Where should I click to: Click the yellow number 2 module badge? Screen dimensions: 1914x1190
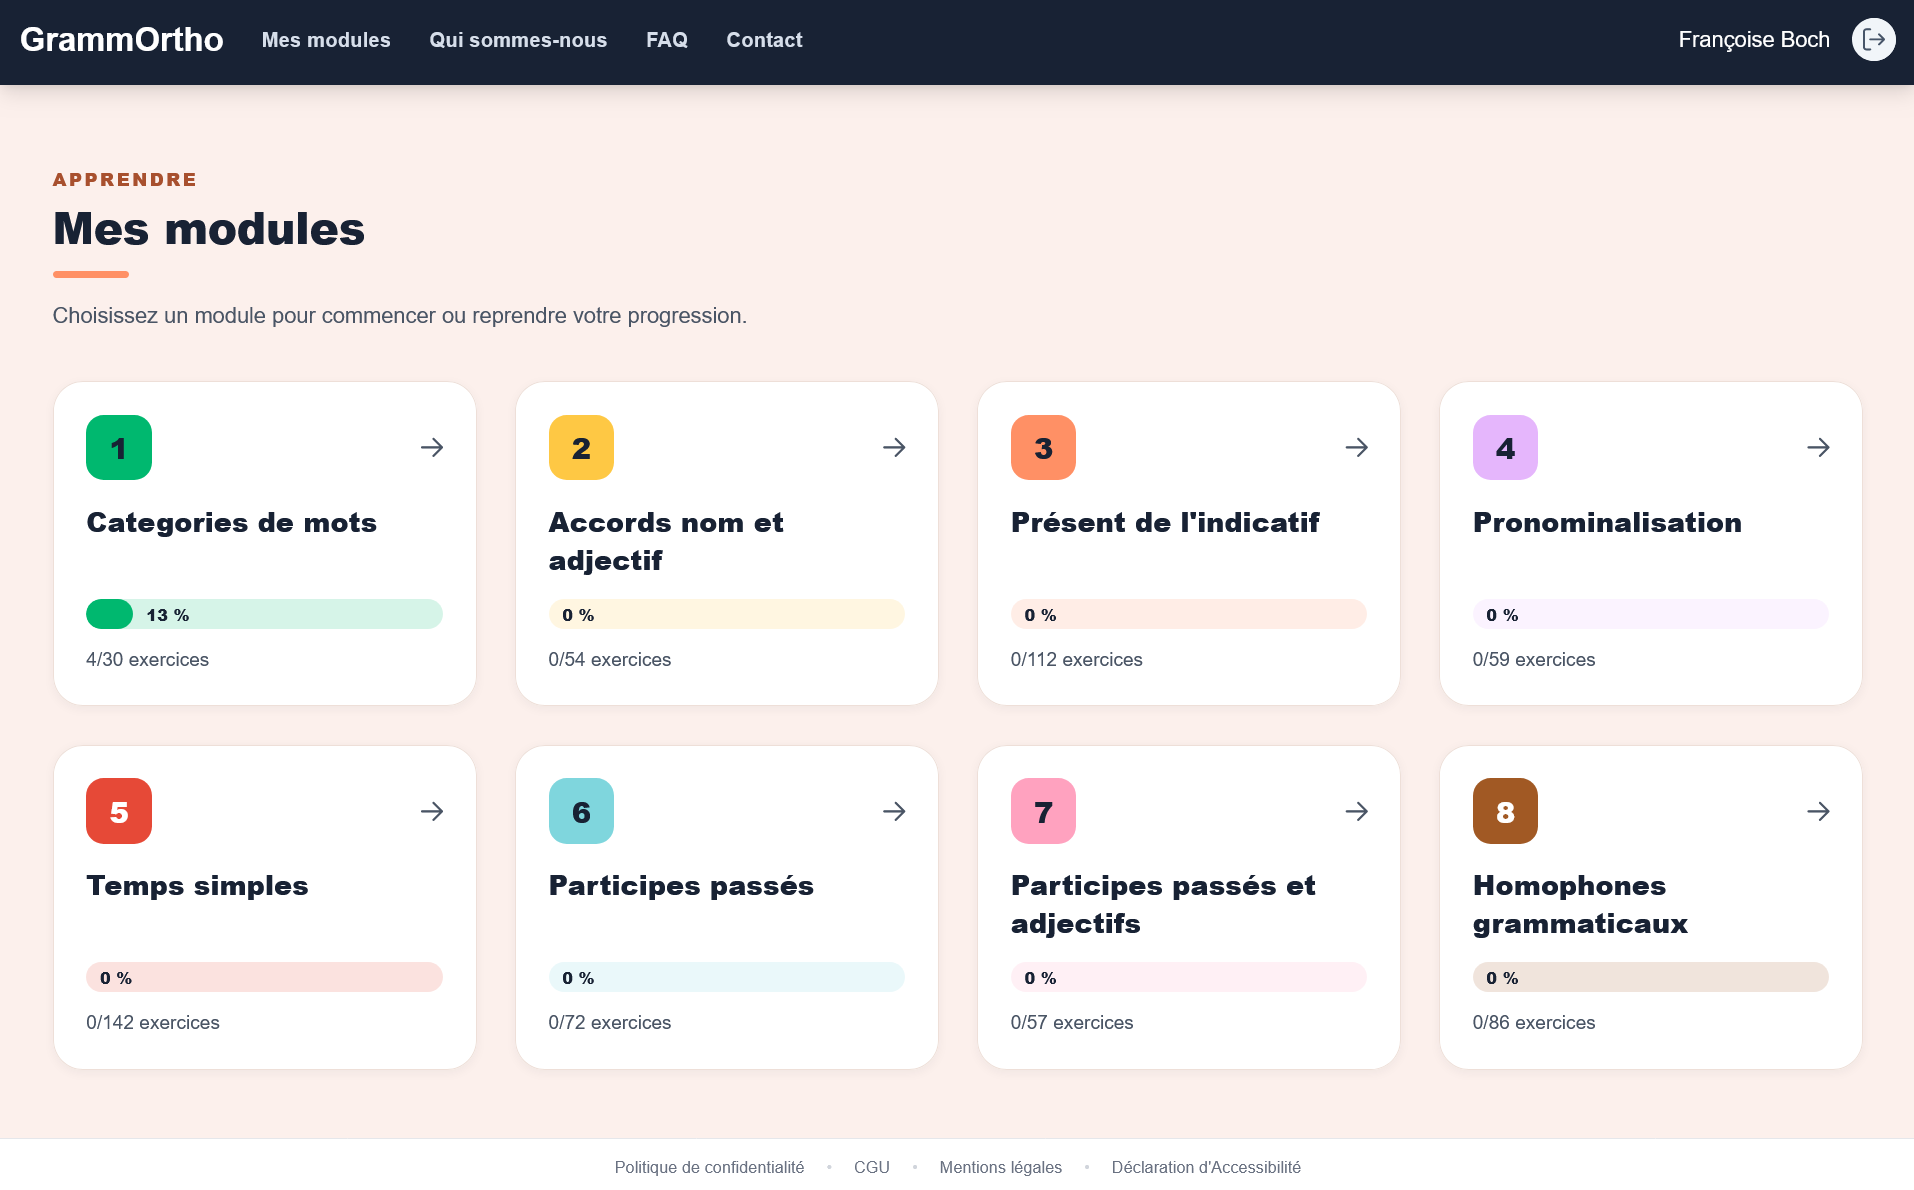(x=581, y=447)
